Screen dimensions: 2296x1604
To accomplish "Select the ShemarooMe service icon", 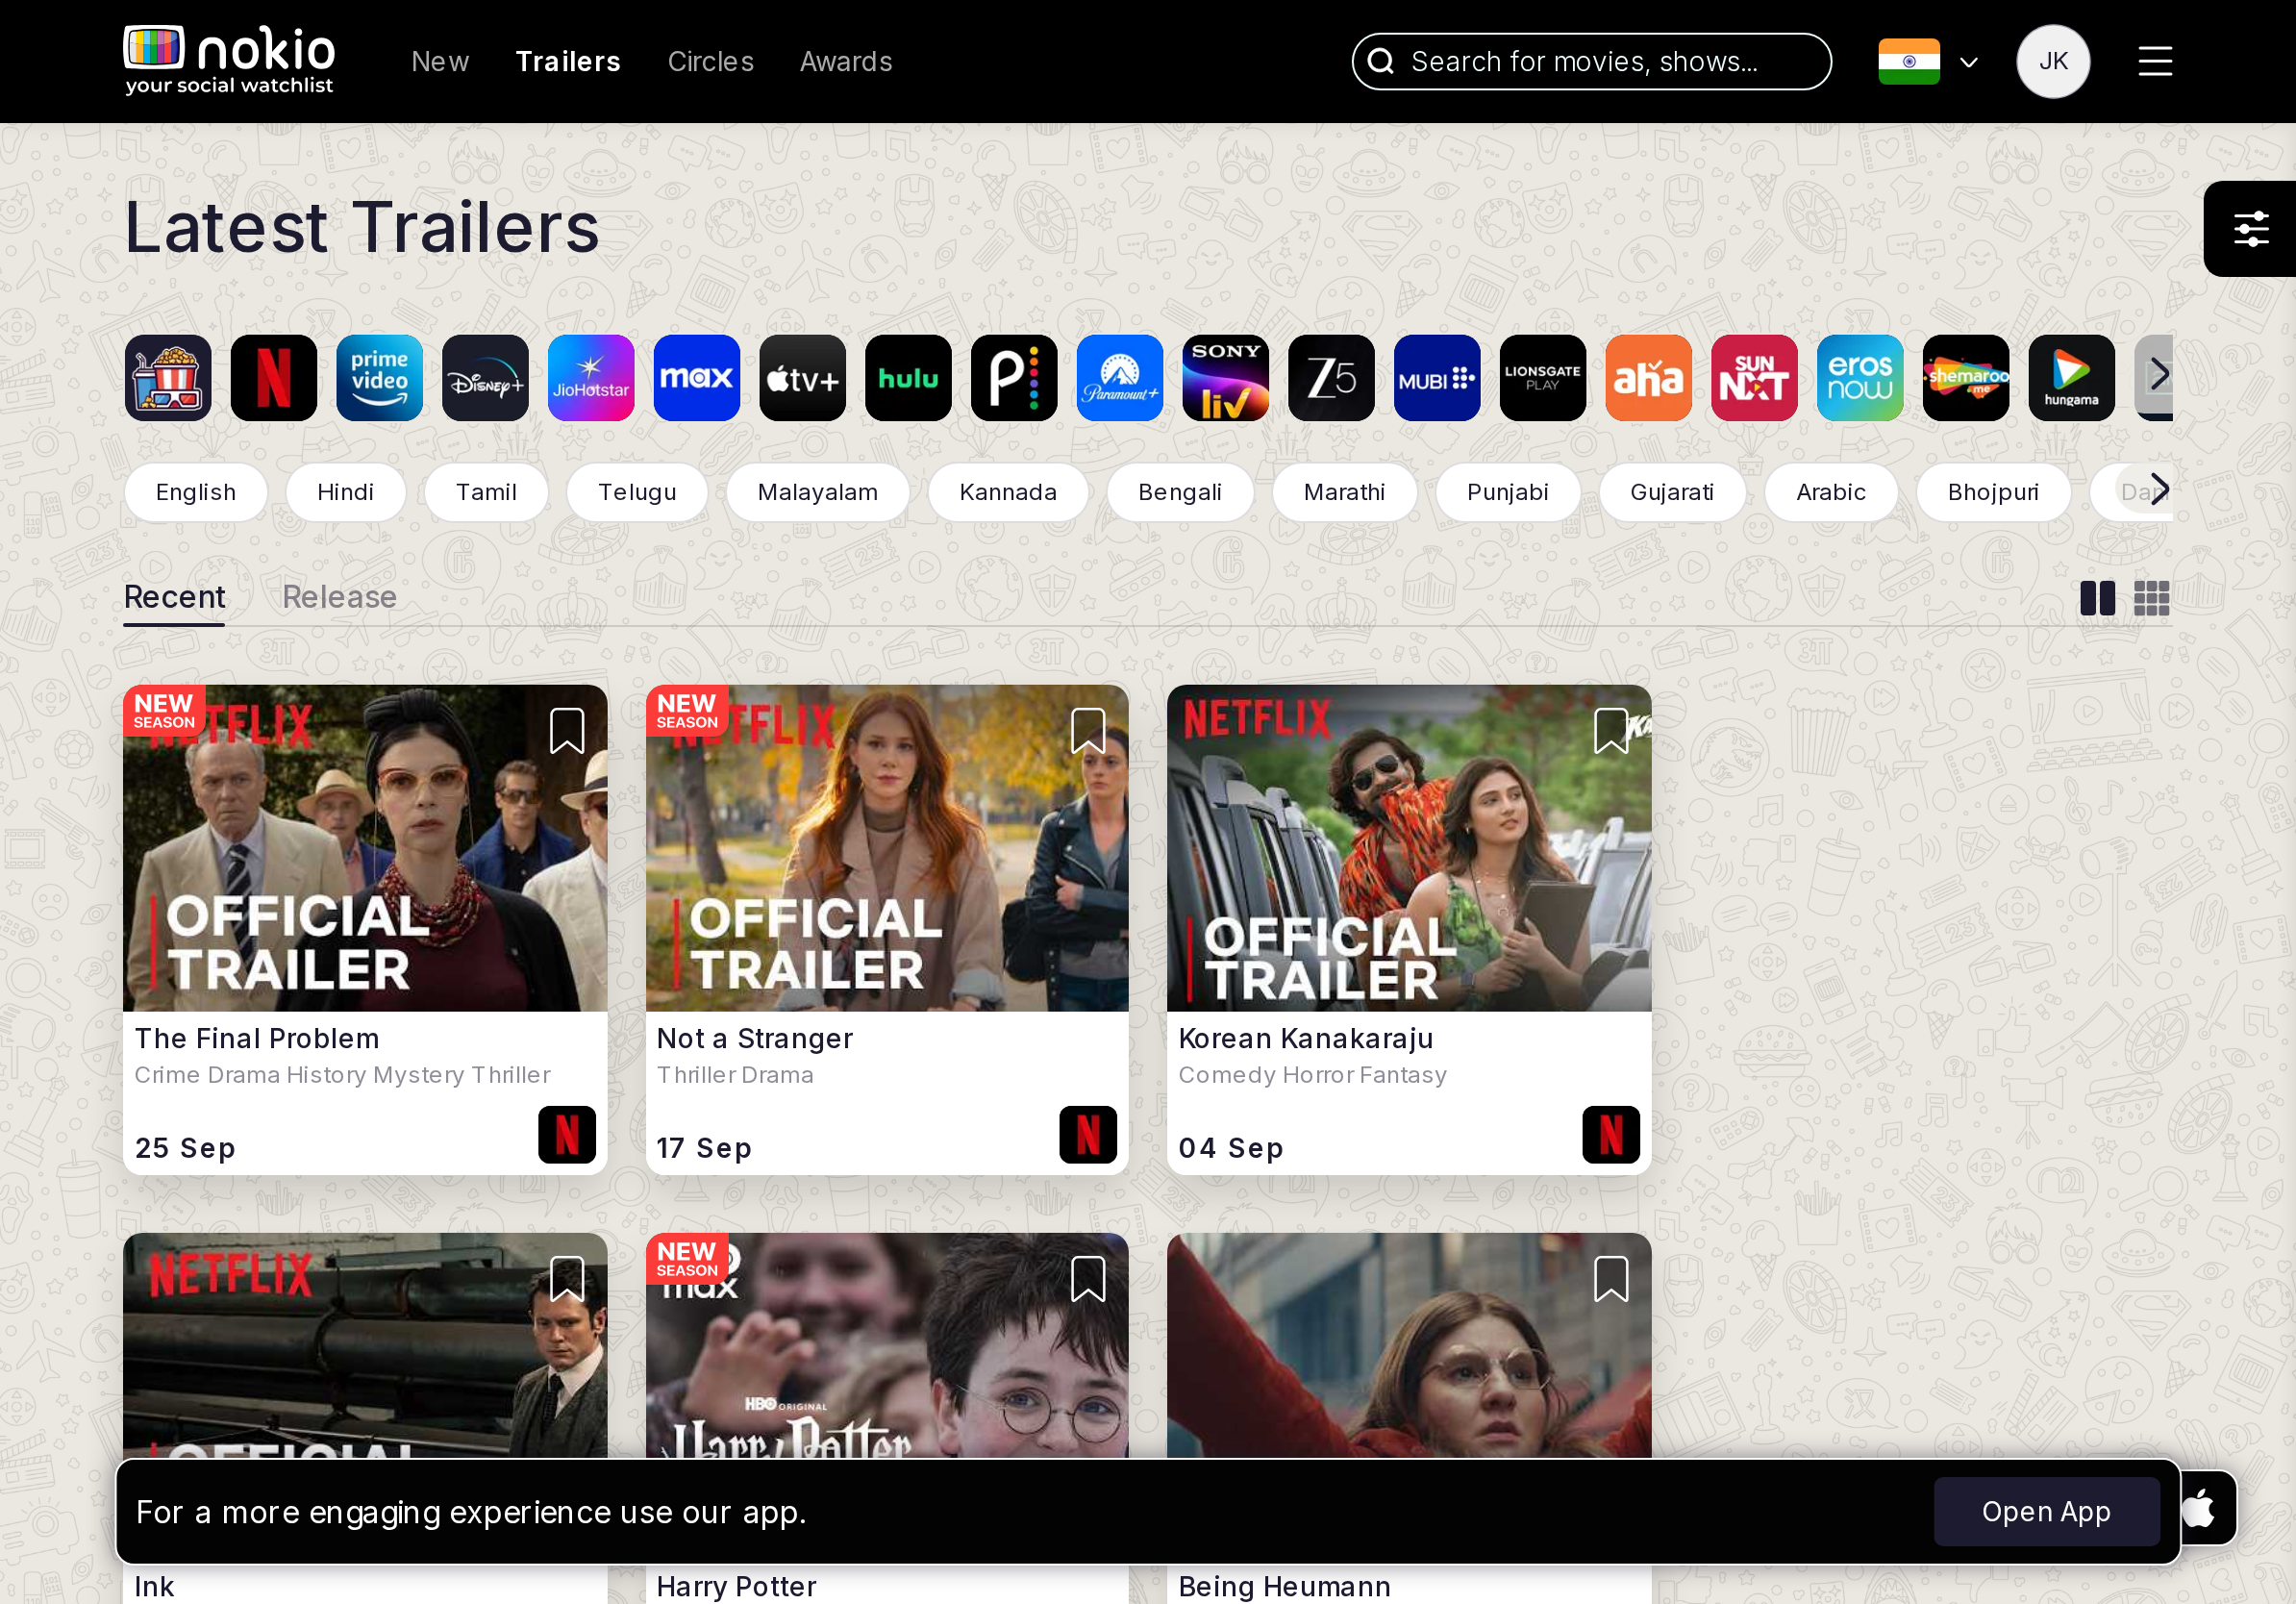I will (x=1966, y=378).
